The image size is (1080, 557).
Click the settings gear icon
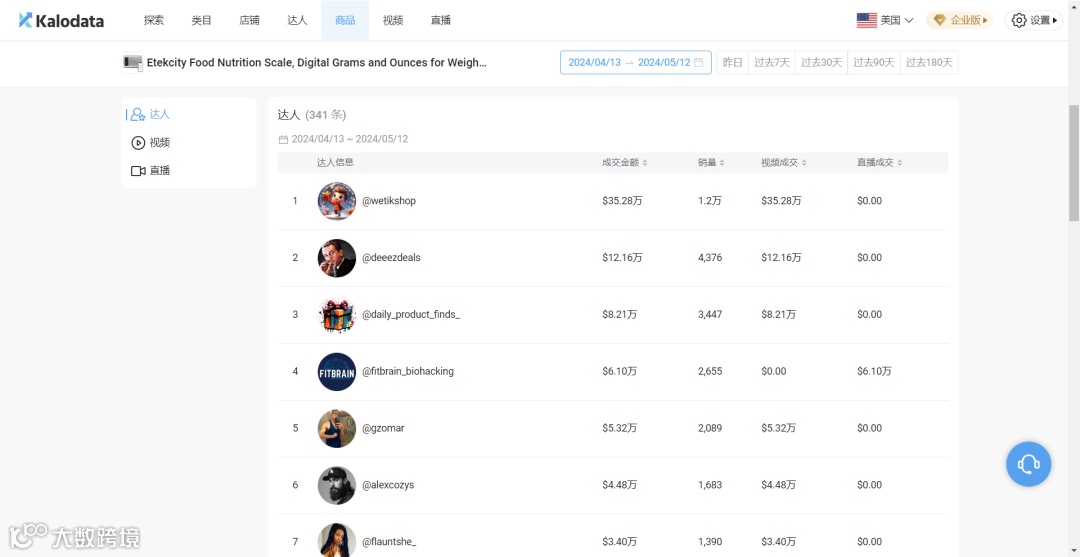click(1019, 21)
